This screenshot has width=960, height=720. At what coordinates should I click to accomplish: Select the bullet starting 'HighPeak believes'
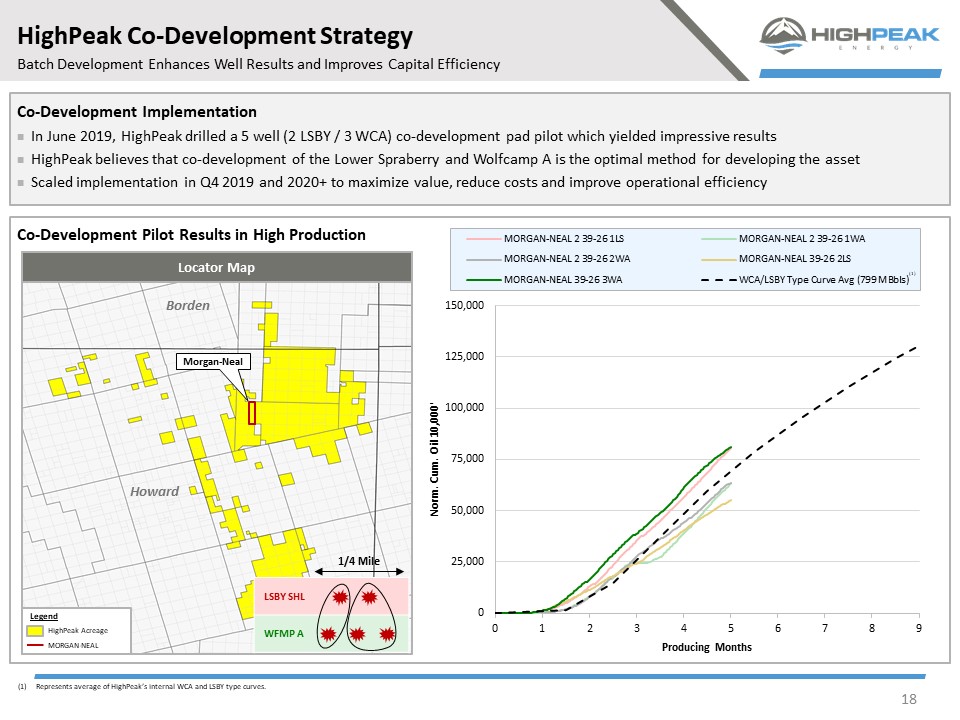[445, 159]
